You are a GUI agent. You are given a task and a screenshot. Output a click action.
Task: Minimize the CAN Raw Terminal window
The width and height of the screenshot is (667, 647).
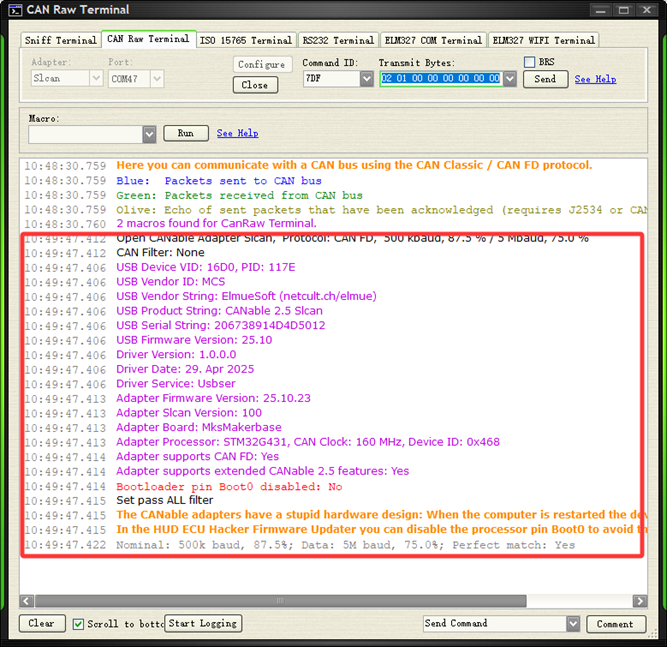point(601,10)
